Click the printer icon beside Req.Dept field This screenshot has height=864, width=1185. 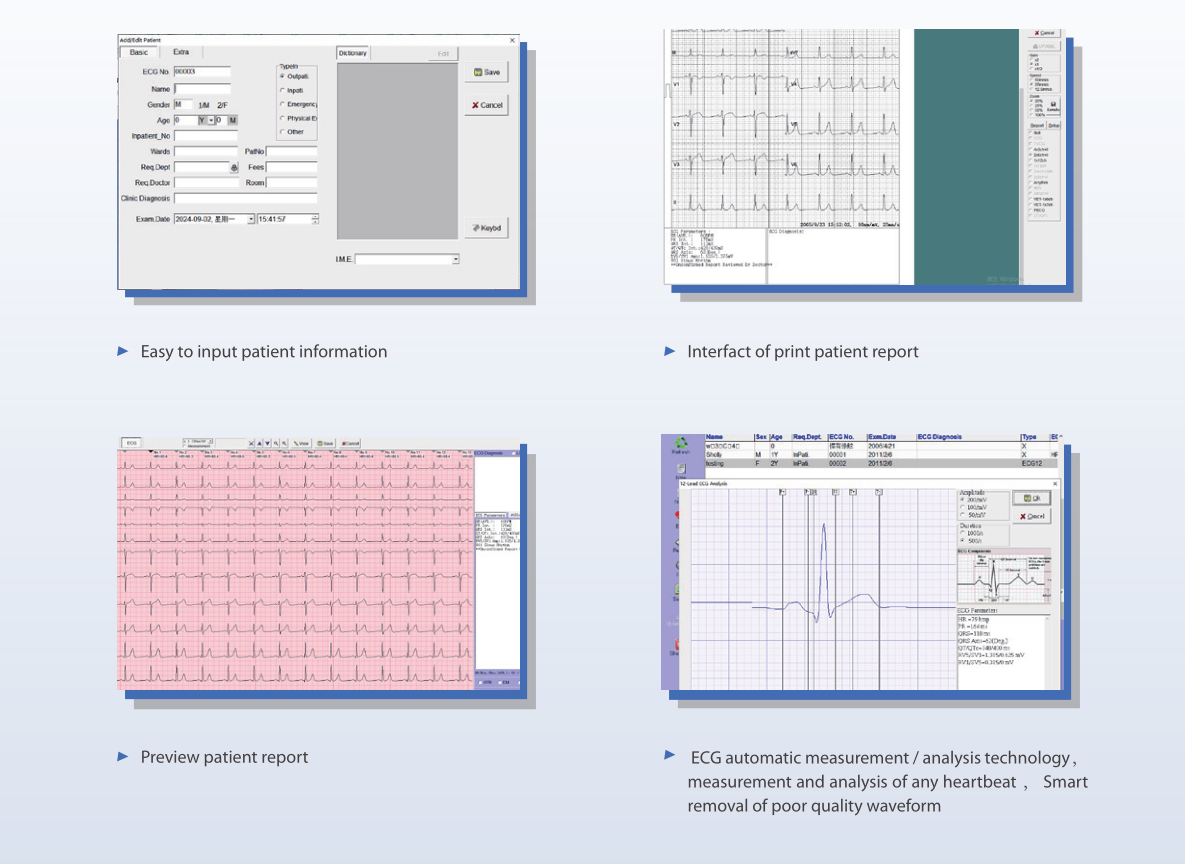[235, 167]
